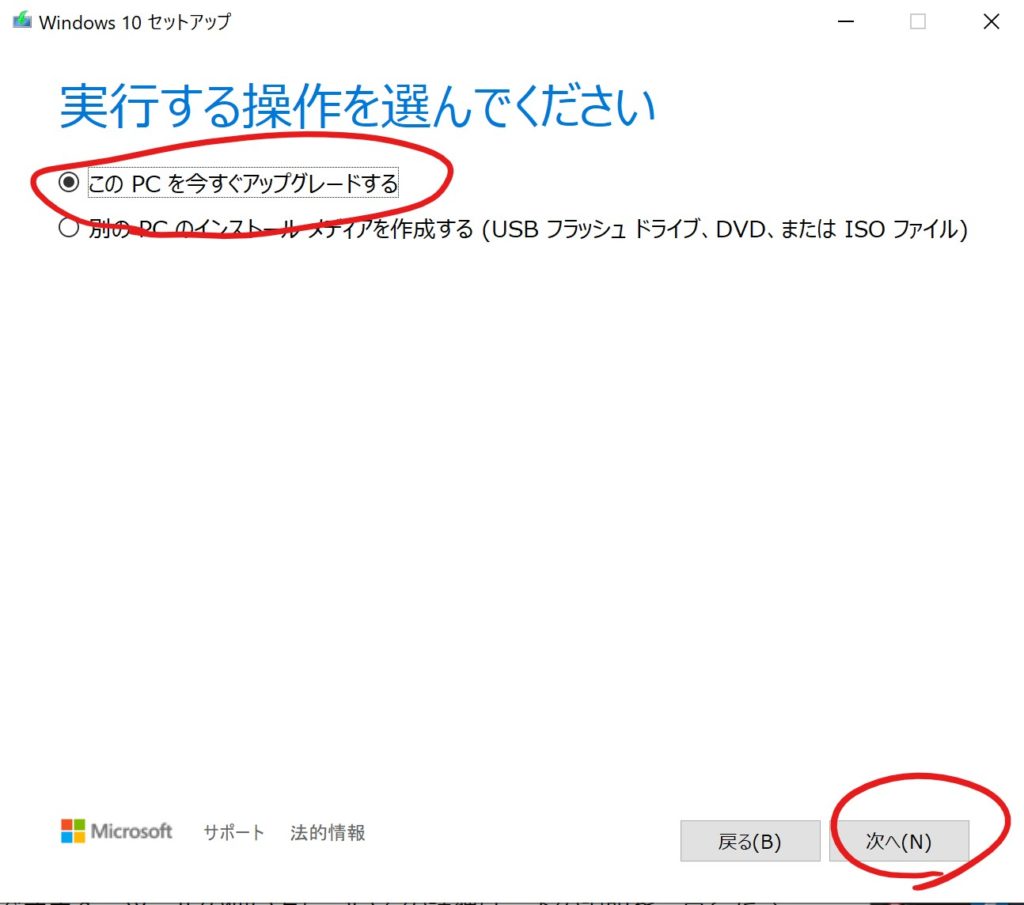
Task: Click the Microsoft logo
Action: pos(116,831)
